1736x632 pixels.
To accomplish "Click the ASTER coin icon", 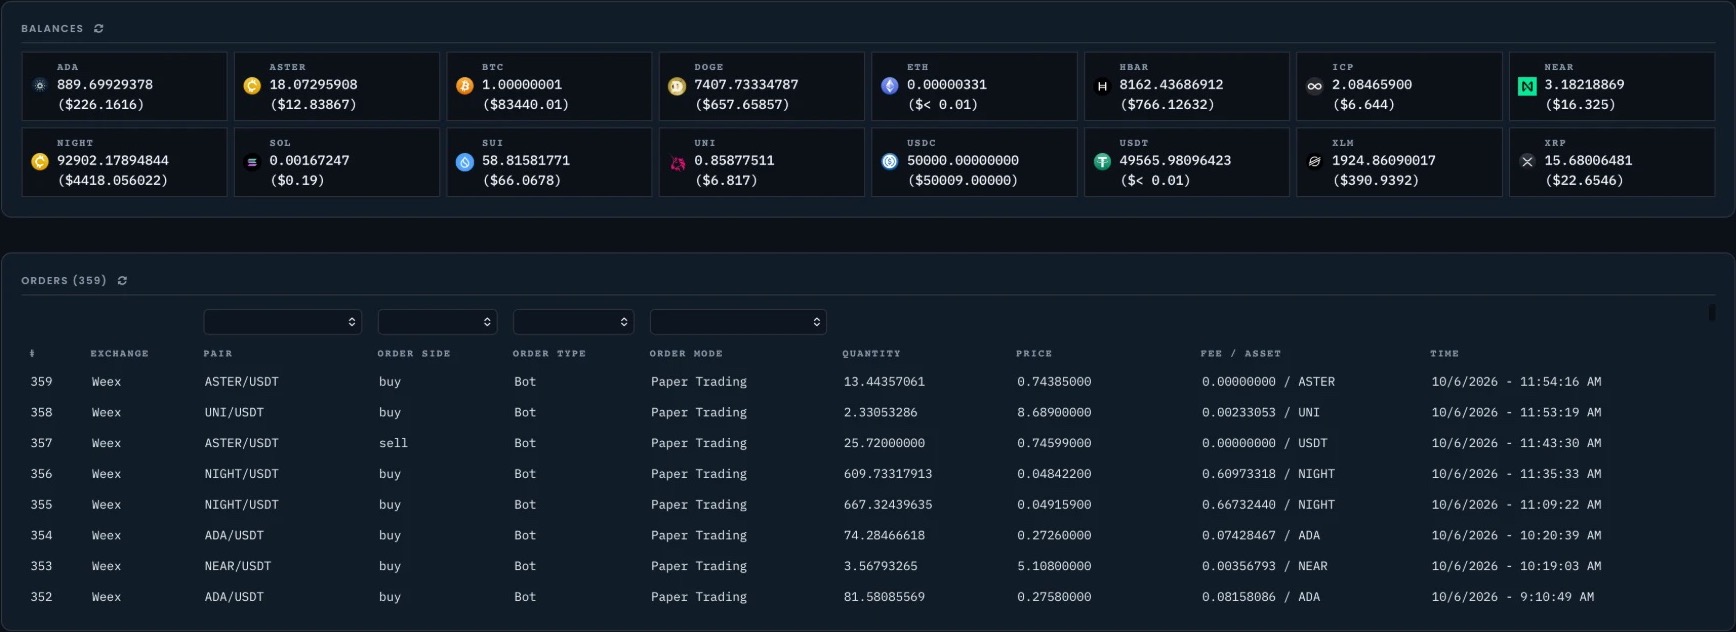I will pos(252,86).
